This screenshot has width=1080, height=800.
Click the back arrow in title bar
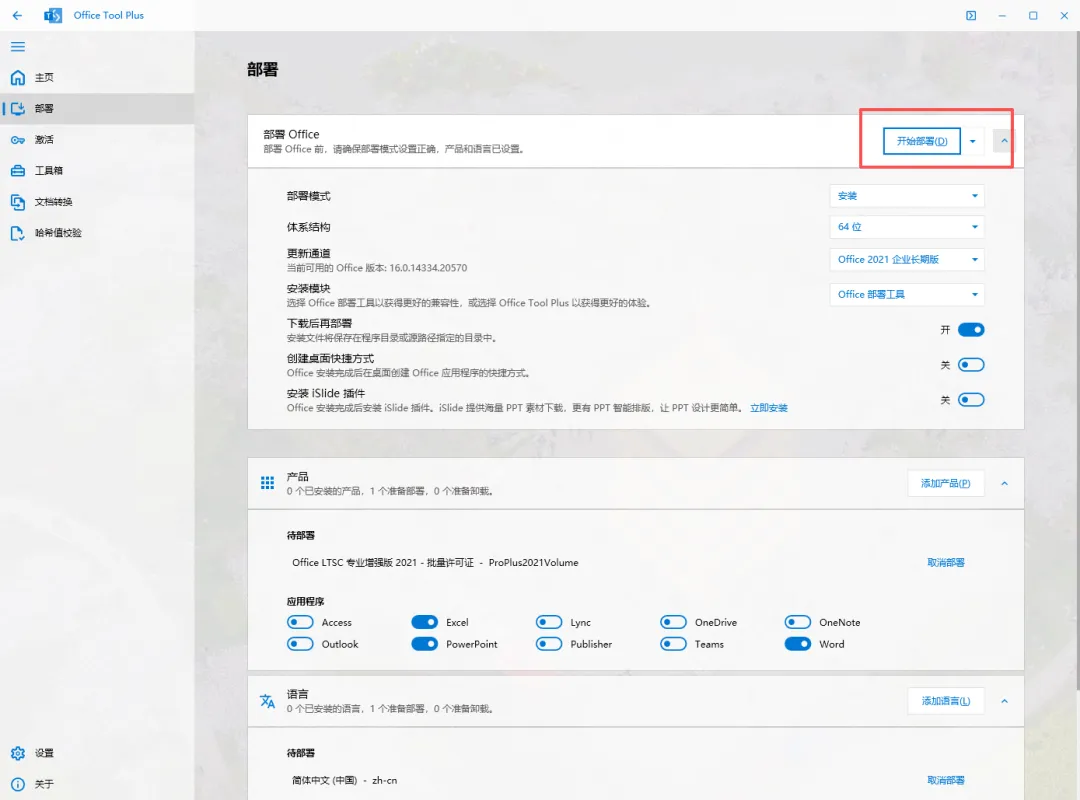click(x=17, y=15)
